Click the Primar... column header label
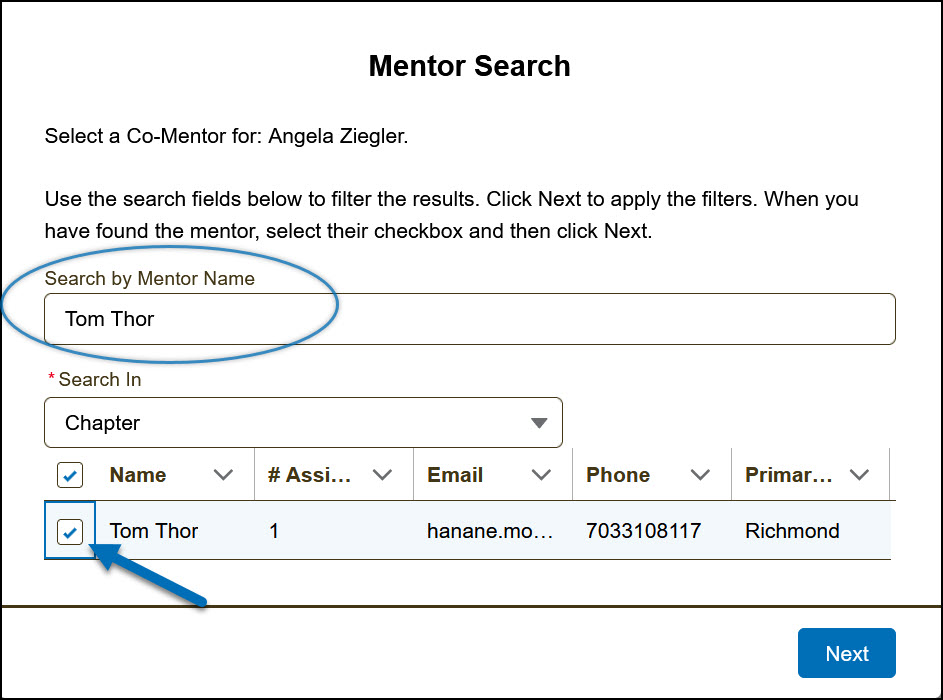 coord(788,475)
